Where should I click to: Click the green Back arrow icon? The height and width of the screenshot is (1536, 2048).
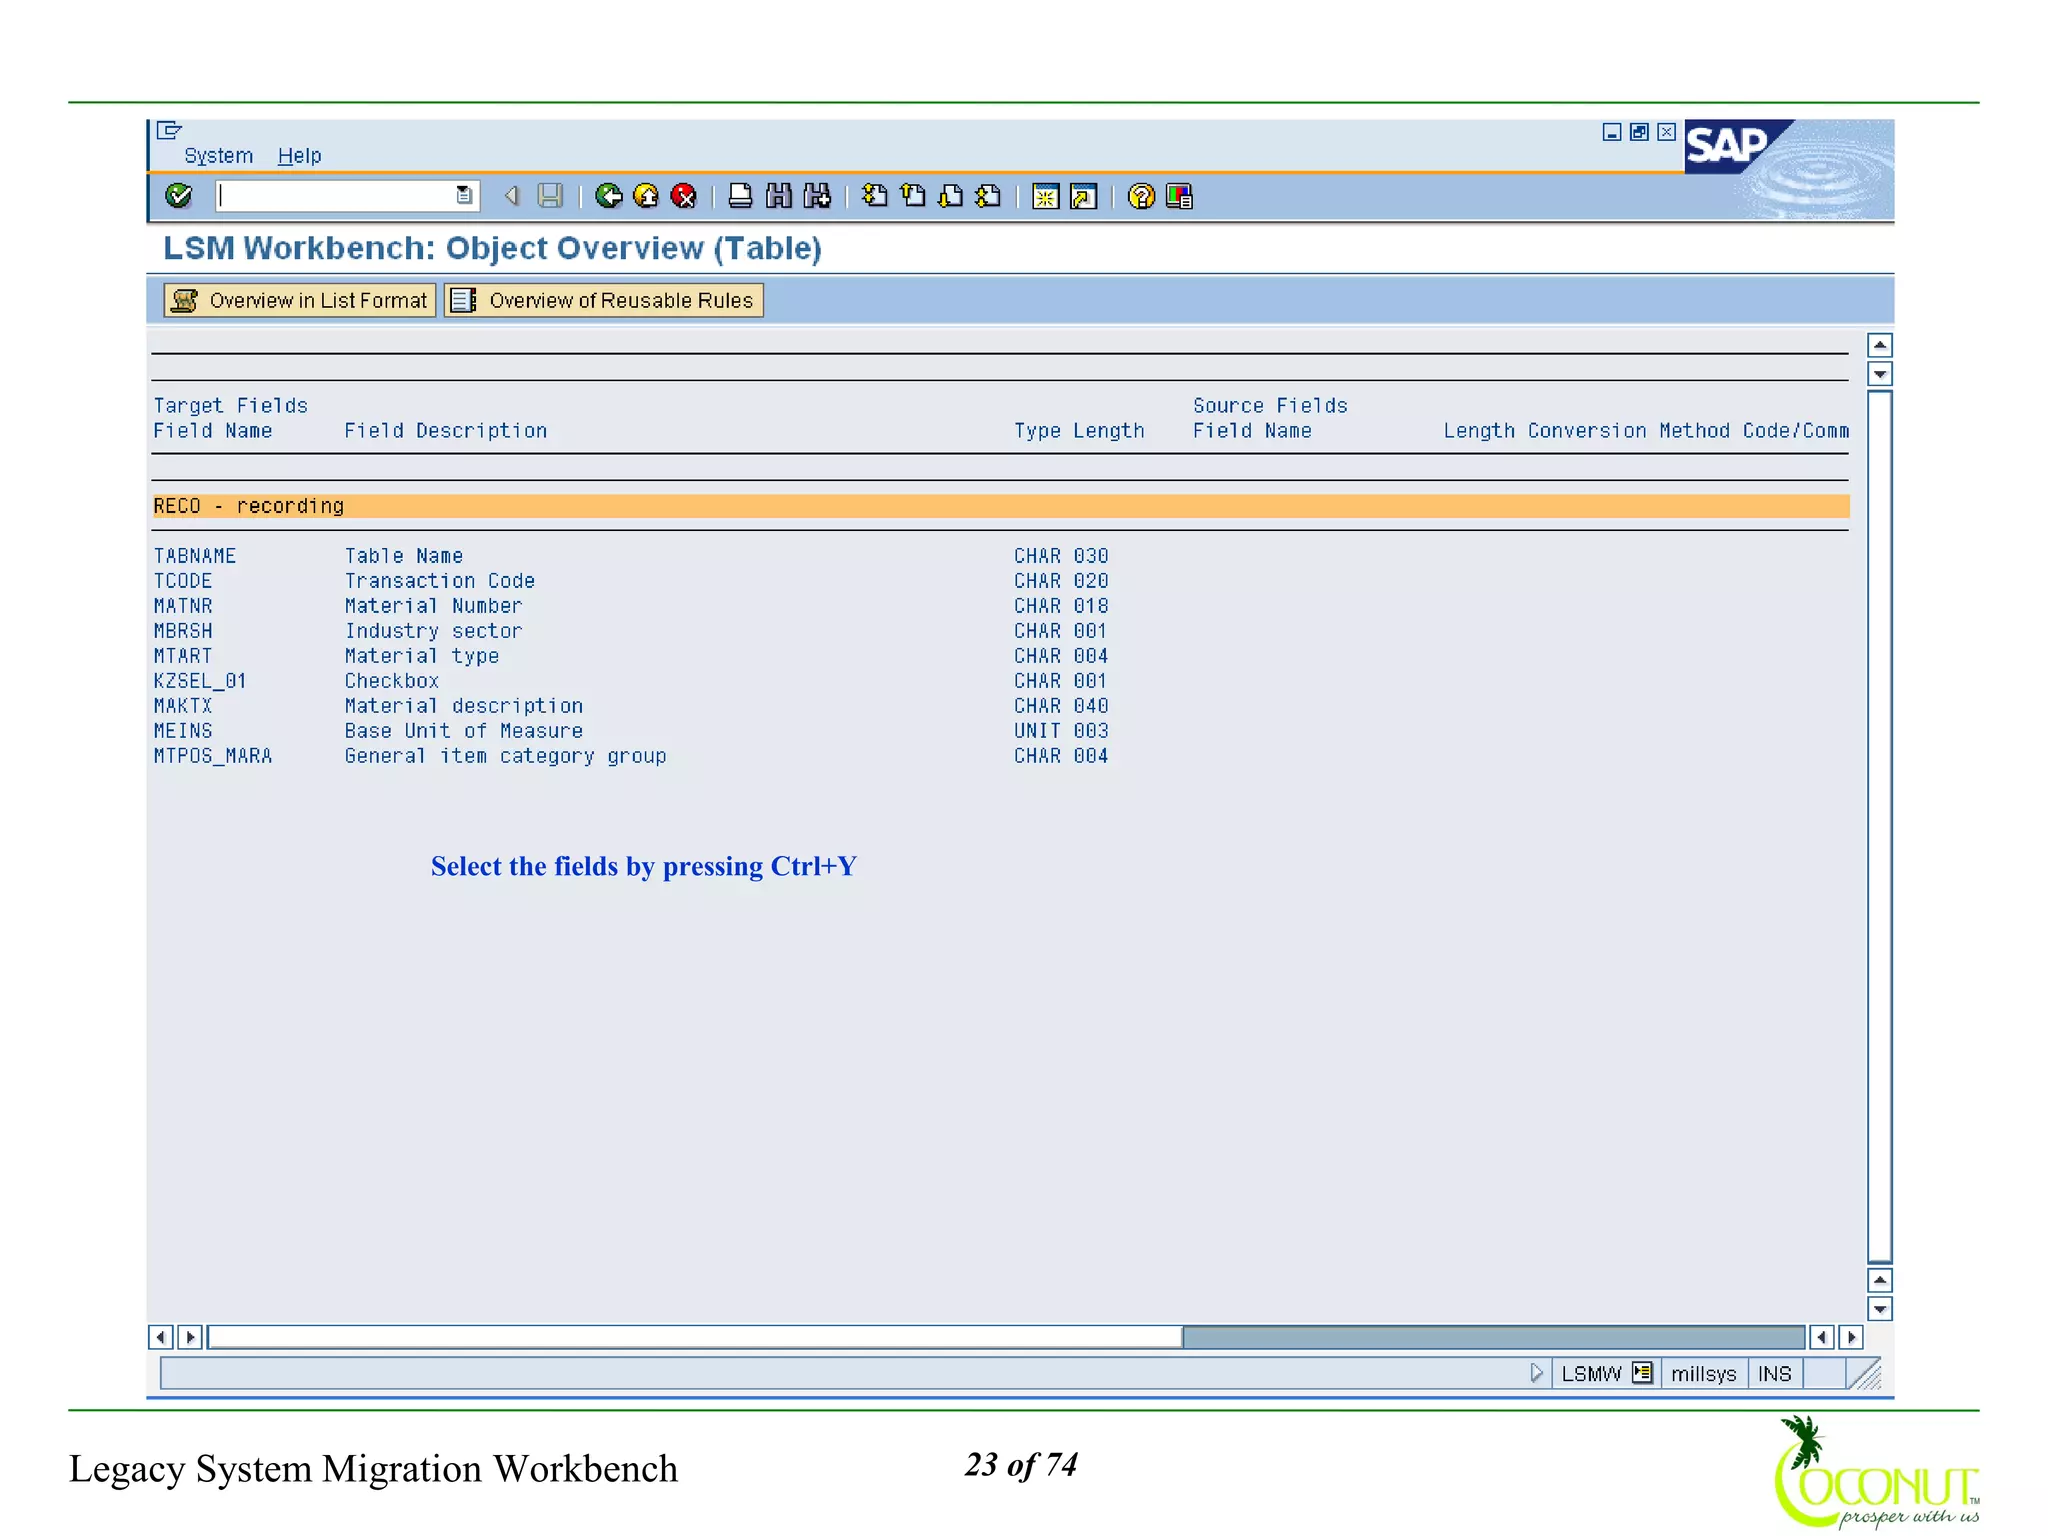coord(608,196)
